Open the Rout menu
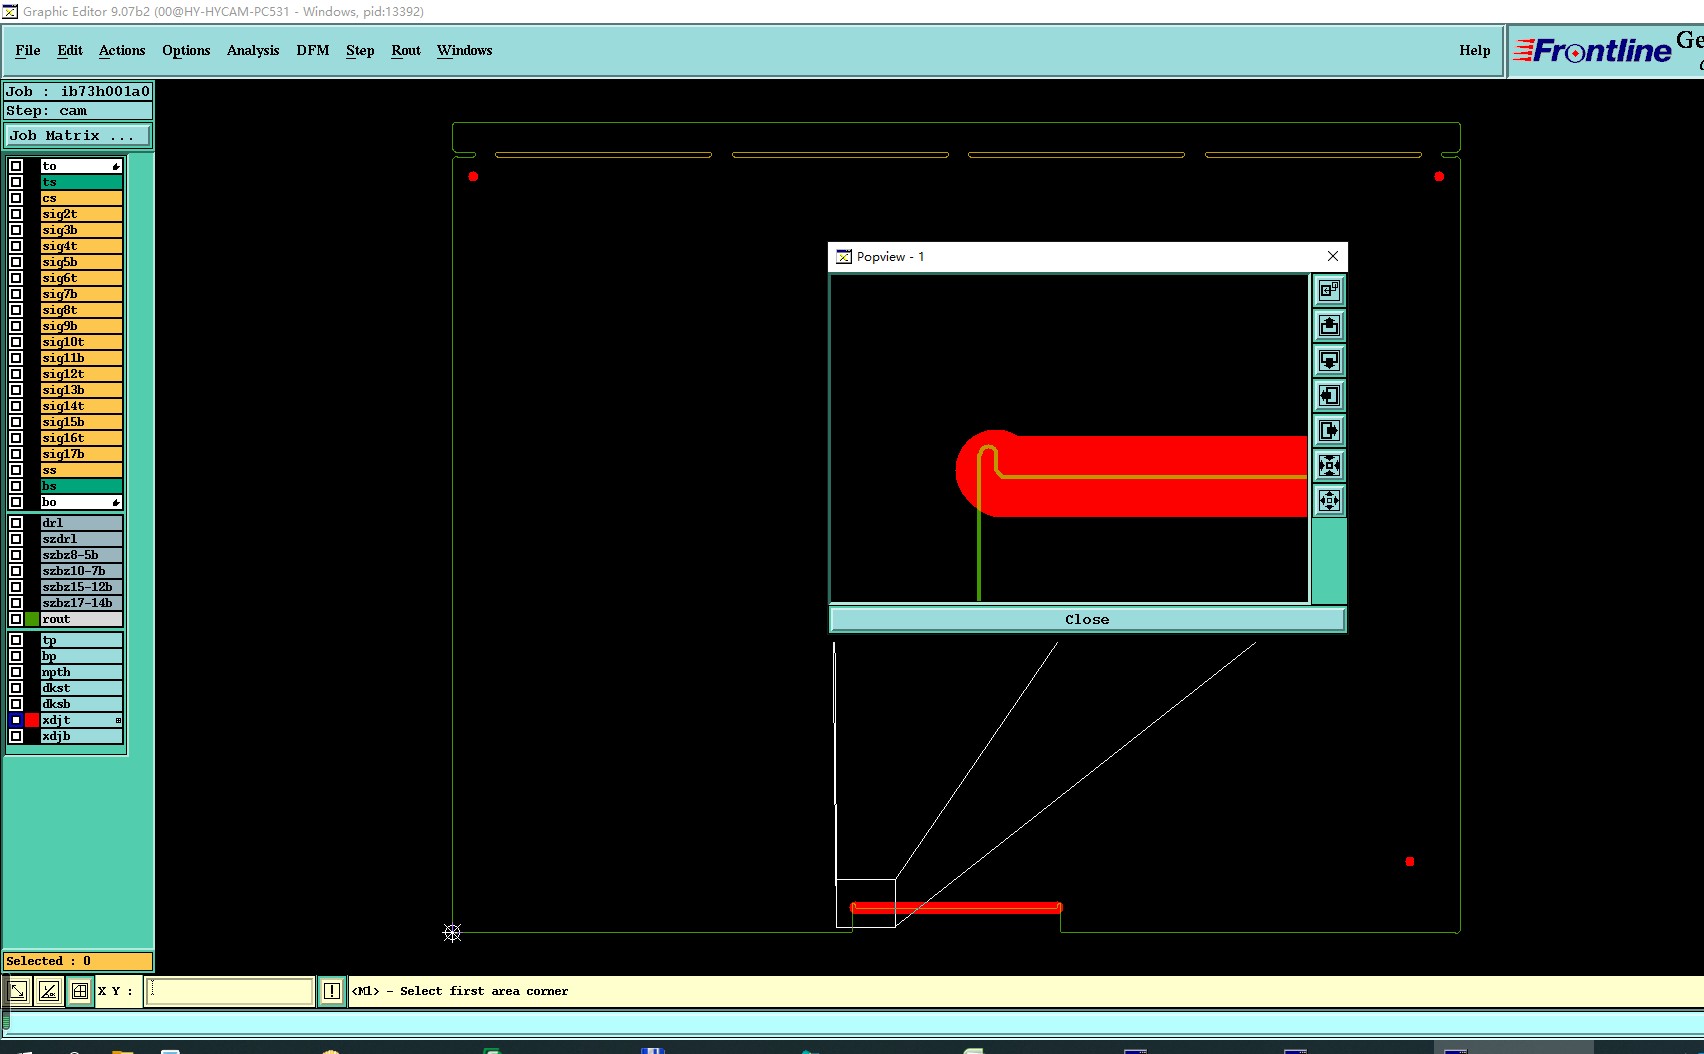The height and width of the screenshot is (1054, 1704). [x=406, y=50]
